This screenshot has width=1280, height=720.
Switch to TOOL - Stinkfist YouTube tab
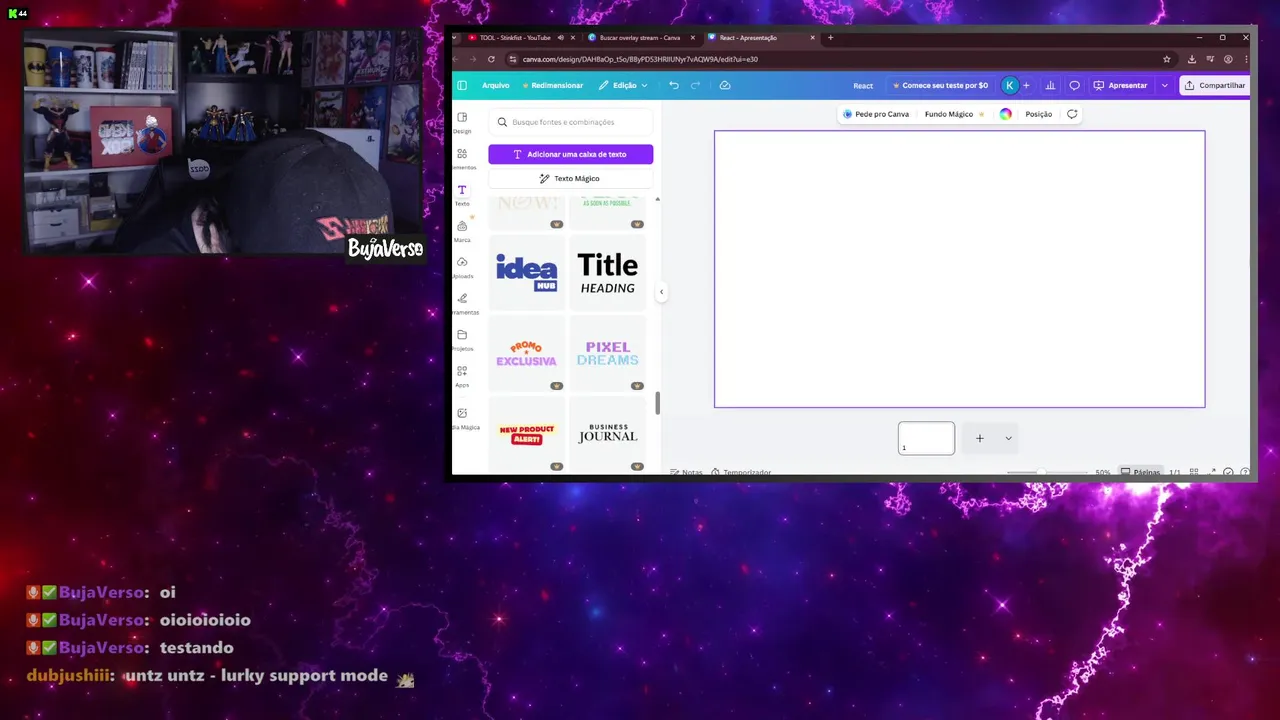pos(521,38)
